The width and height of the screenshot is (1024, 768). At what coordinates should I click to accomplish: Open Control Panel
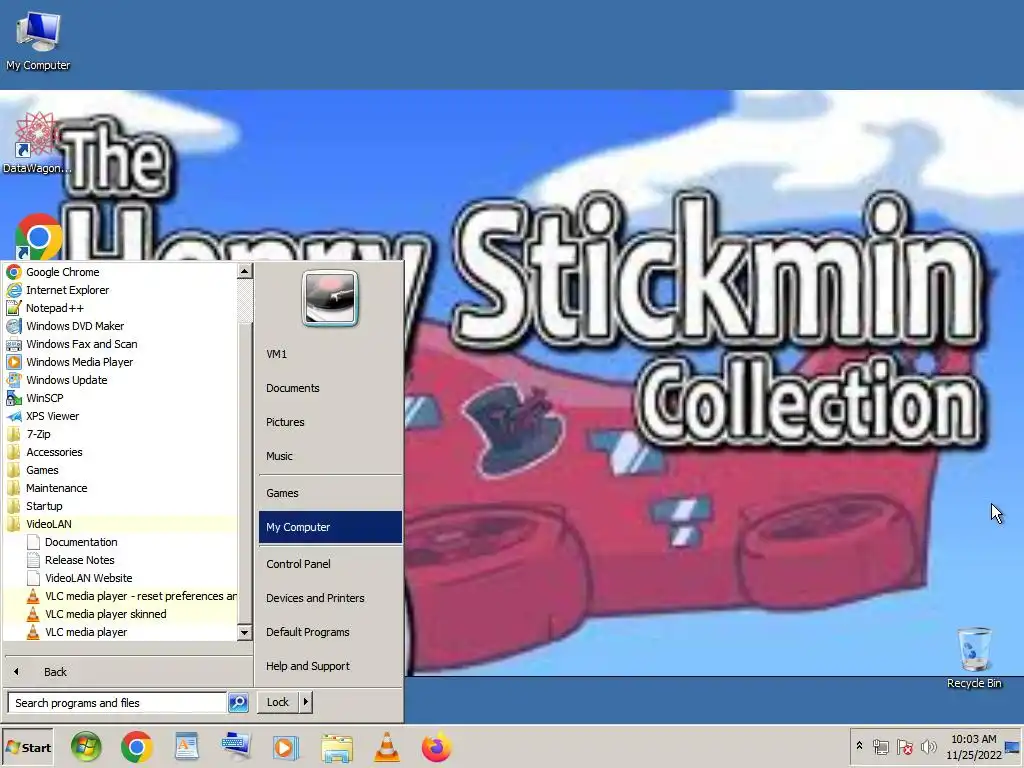click(x=330, y=564)
